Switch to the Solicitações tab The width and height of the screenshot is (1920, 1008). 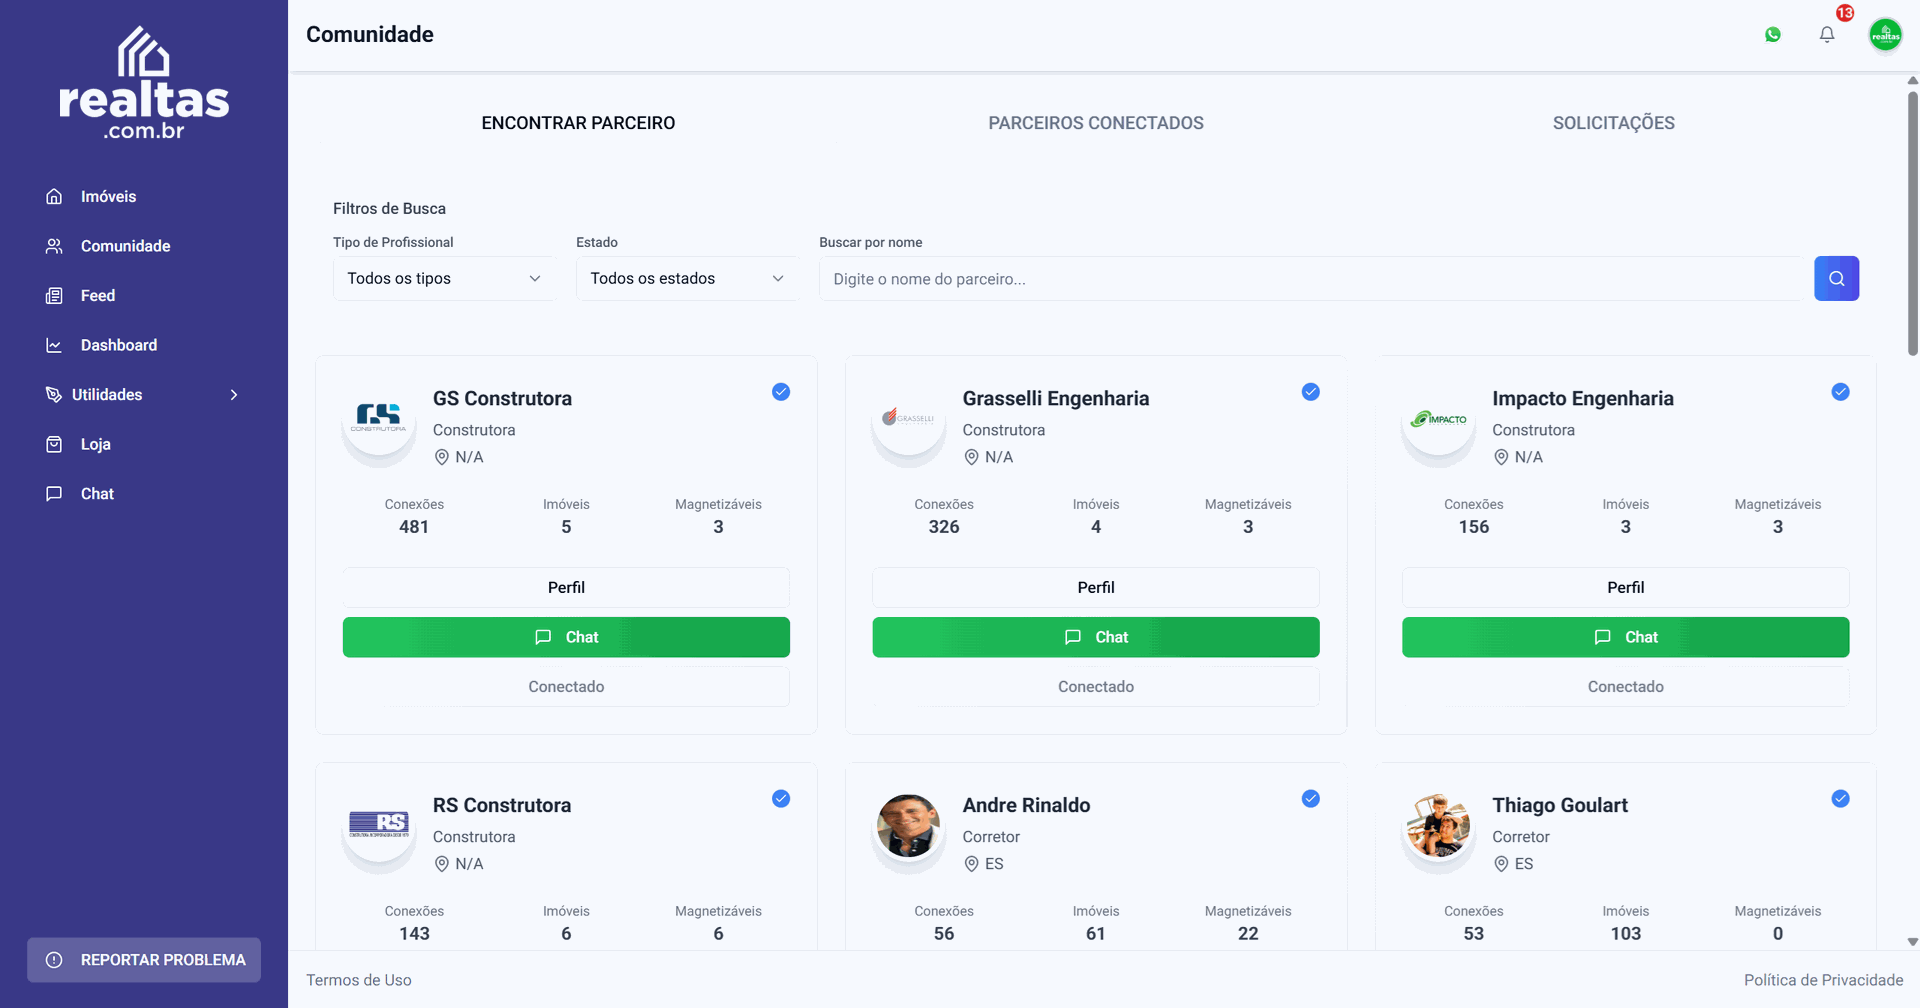click(1613, 123)
